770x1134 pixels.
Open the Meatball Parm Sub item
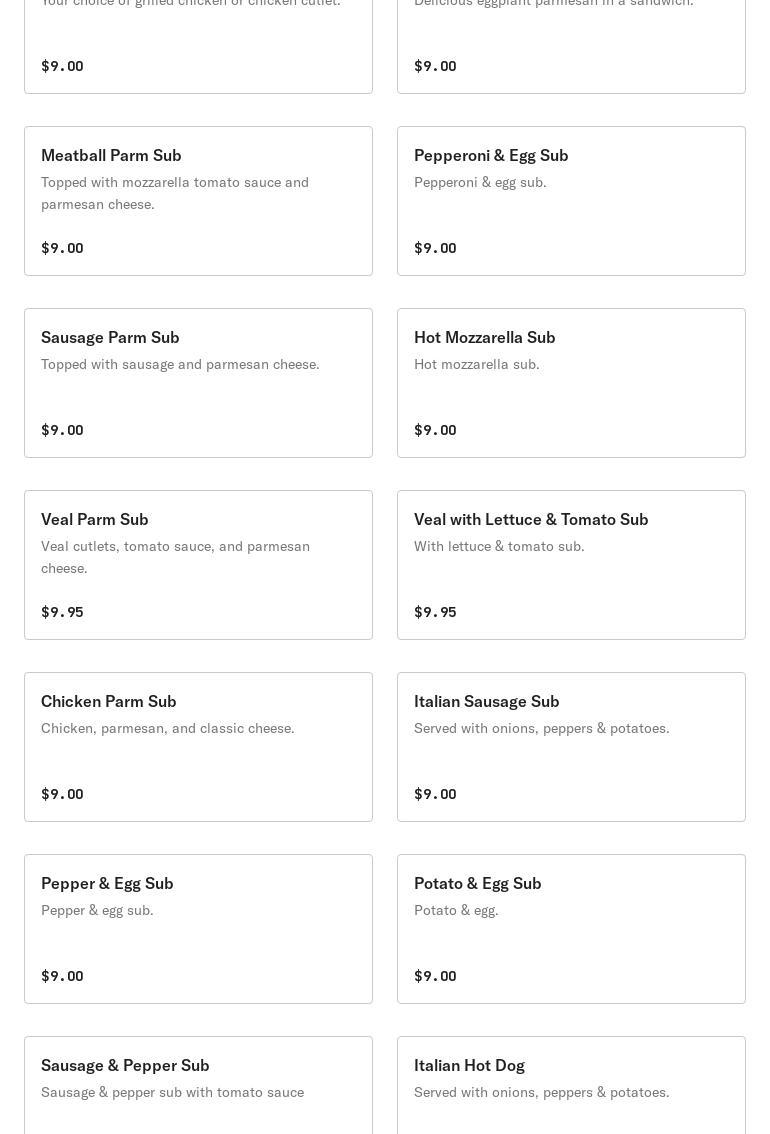pos(198,201)
